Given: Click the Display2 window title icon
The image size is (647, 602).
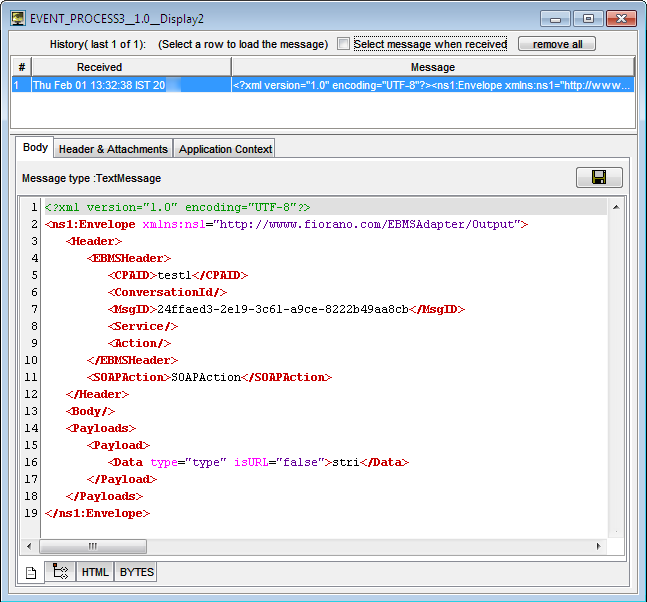Looking at the screenshot, I should coord(18,19).
